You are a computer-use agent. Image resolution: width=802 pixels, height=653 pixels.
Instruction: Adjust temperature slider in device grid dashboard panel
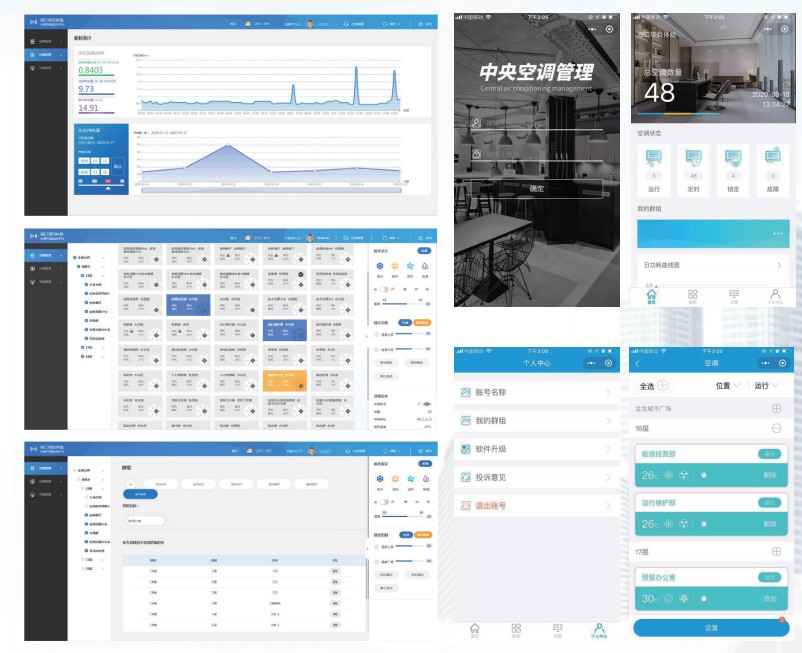[x=405, y=304]
